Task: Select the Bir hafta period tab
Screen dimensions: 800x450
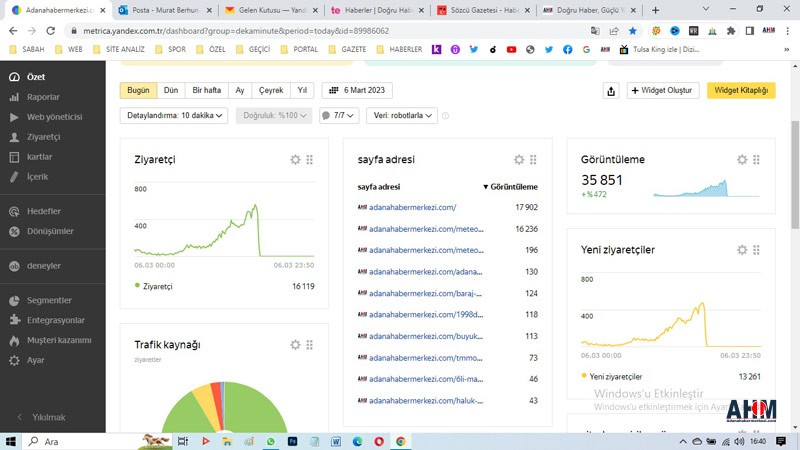Action: point(207,90)
